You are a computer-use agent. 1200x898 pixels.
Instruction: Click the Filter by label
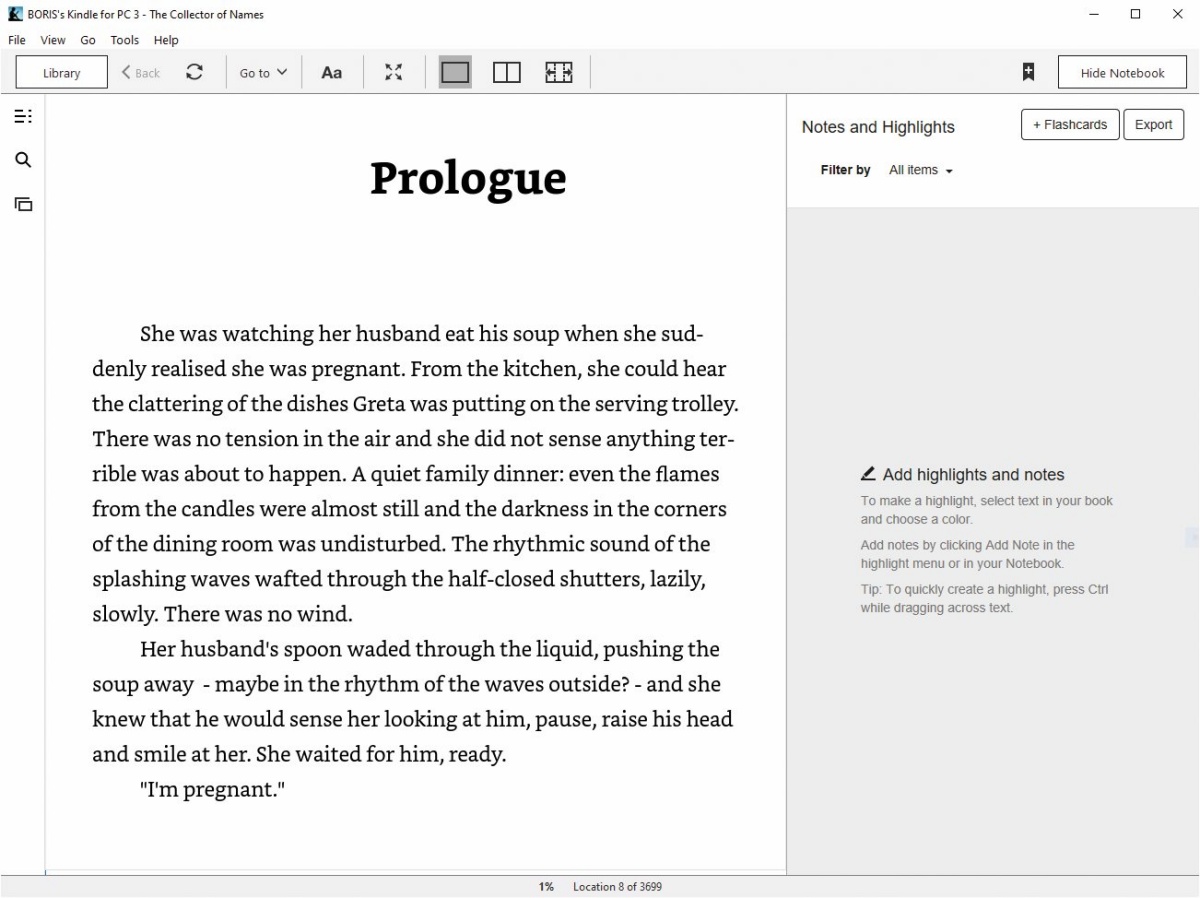pos(845,170)
